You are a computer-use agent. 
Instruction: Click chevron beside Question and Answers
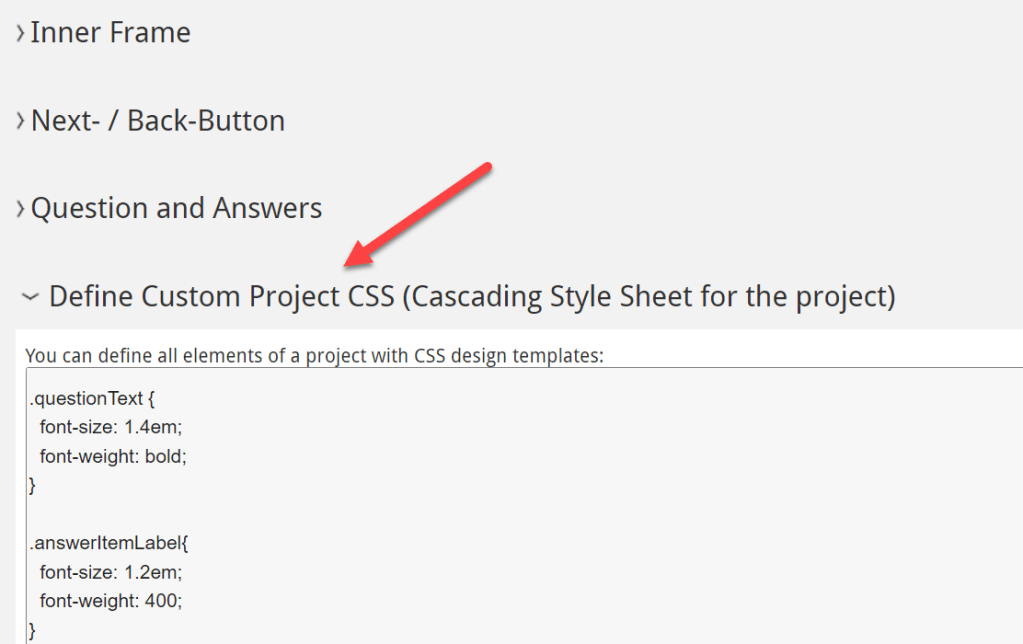click(x=20, y=209)
